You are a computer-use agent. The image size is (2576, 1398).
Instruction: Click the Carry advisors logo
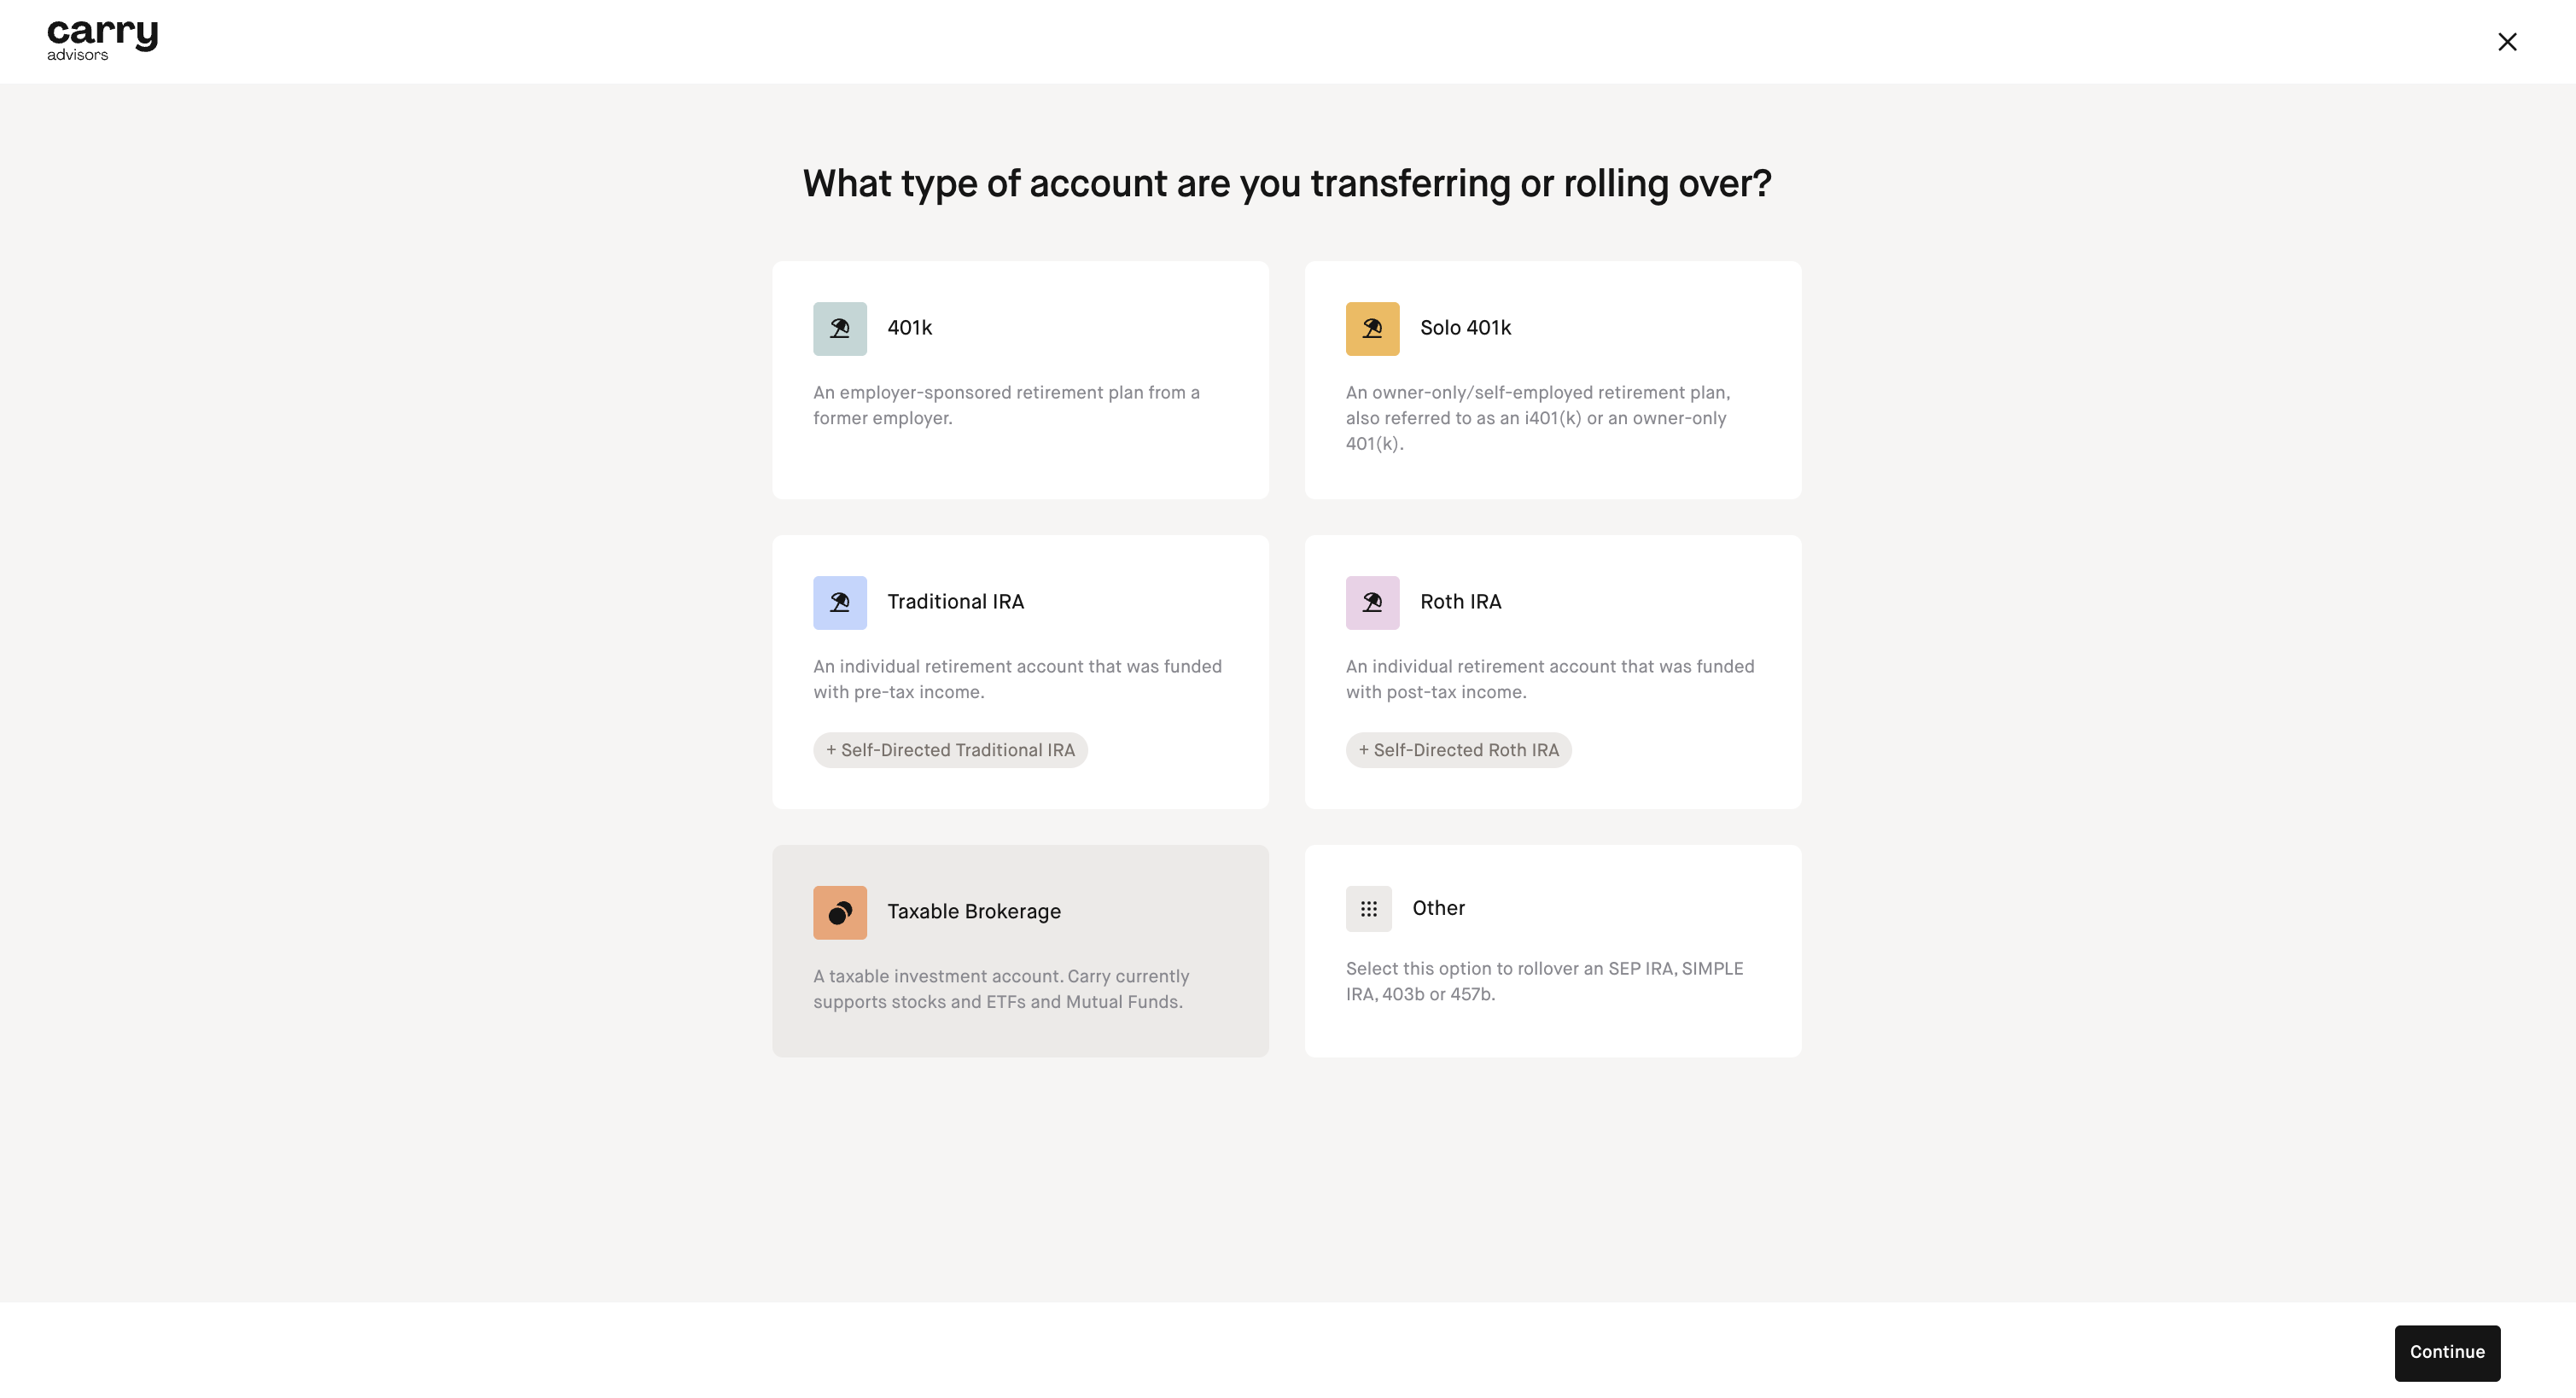click(x=102, y=40)
